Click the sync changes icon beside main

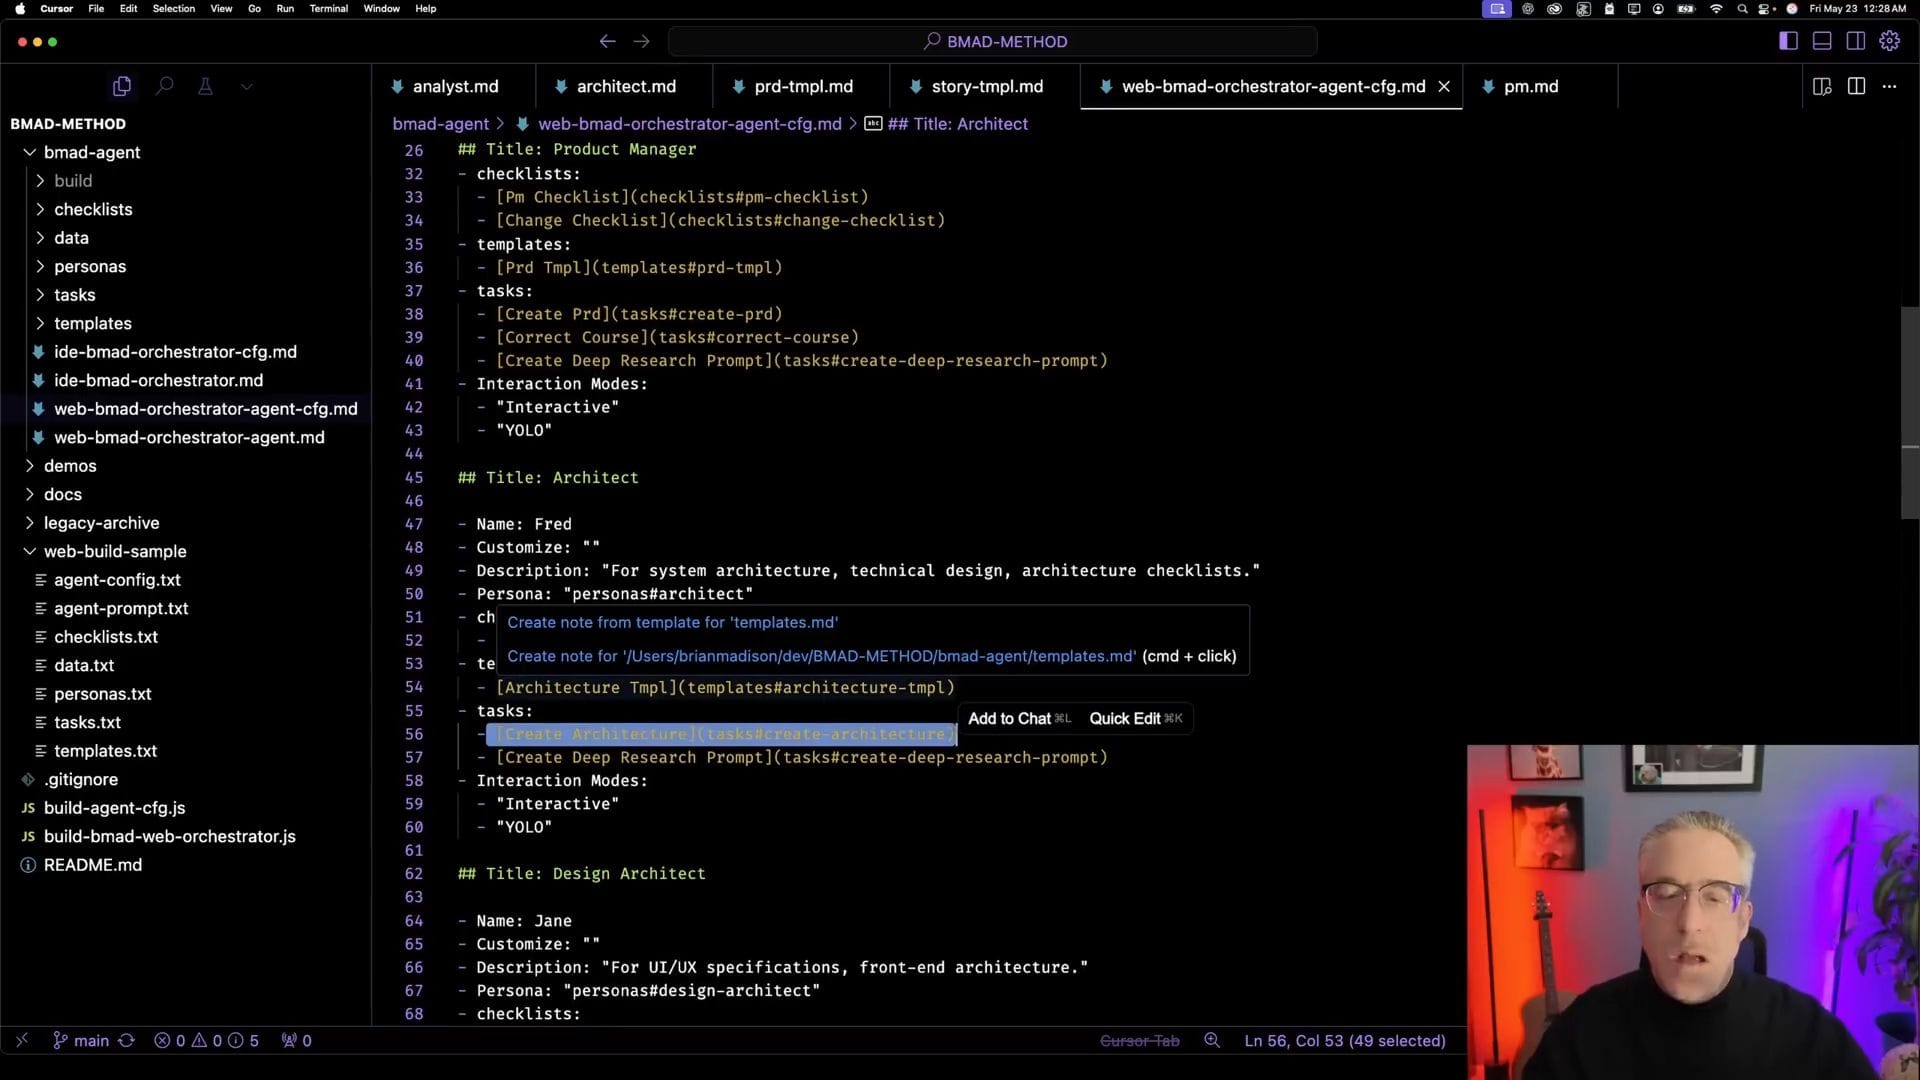(126, 1040)
